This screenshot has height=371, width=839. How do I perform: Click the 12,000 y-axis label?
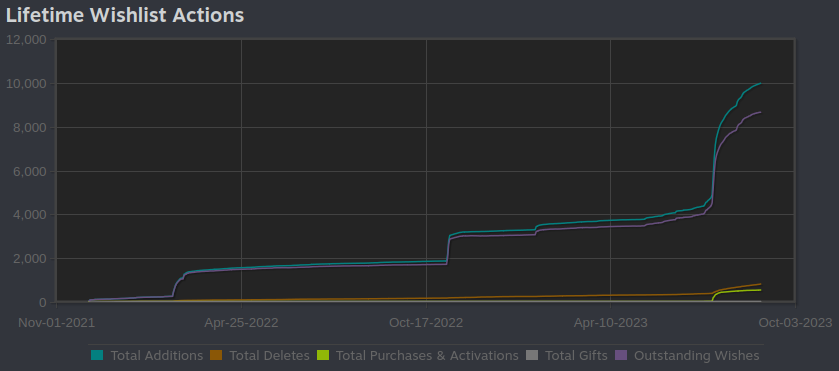pyautogui.click(x=27, y=40)
